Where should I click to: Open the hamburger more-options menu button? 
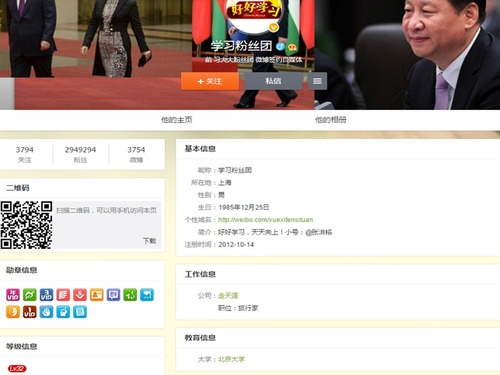click(317, 81)
